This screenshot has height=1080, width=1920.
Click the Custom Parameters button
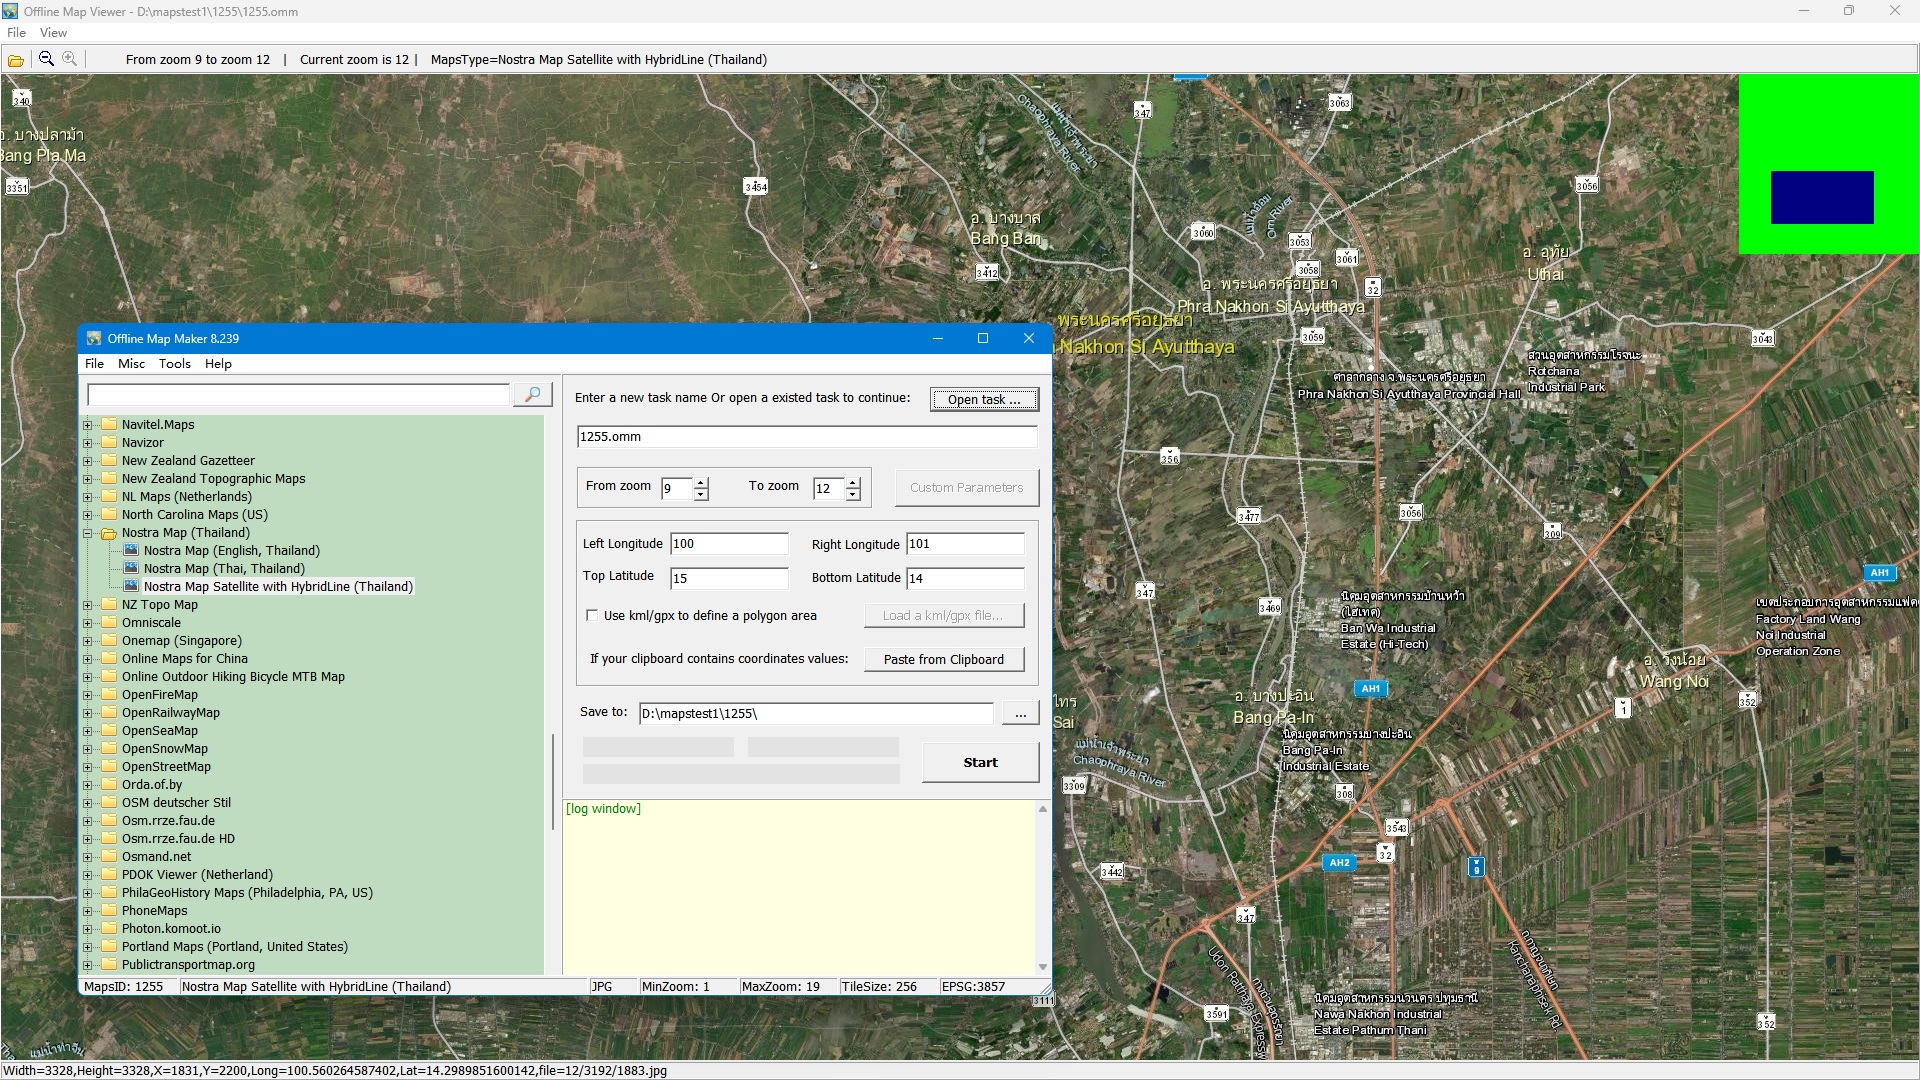point(966,488)
